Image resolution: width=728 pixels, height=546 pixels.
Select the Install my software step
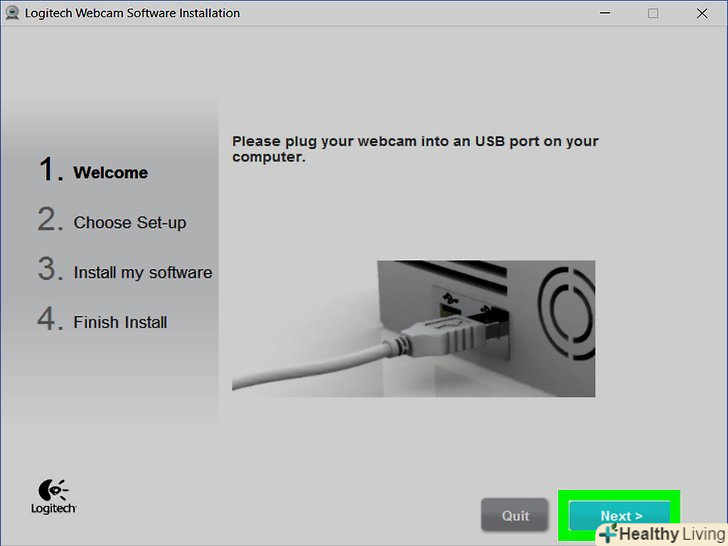coord(125,270)
